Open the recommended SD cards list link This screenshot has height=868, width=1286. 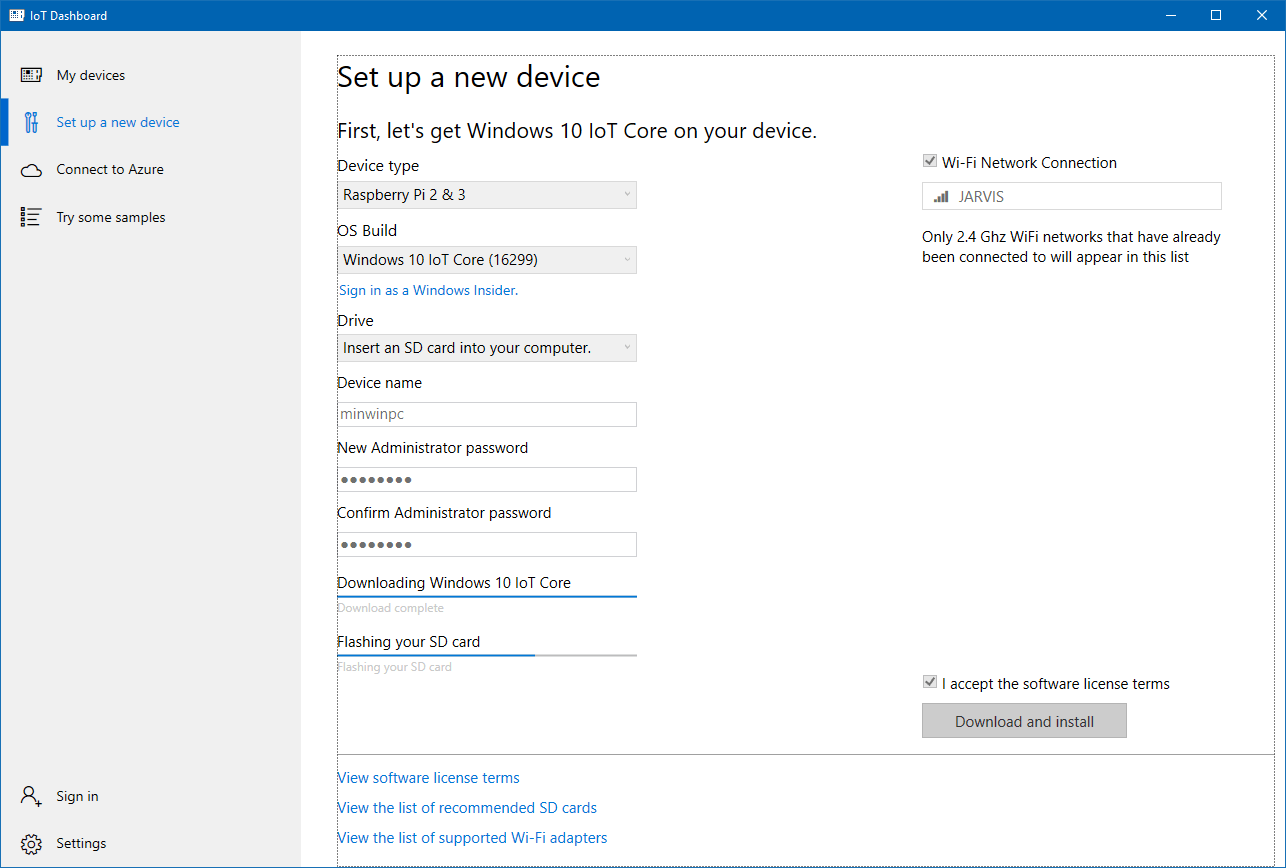[x=467, y=807]
